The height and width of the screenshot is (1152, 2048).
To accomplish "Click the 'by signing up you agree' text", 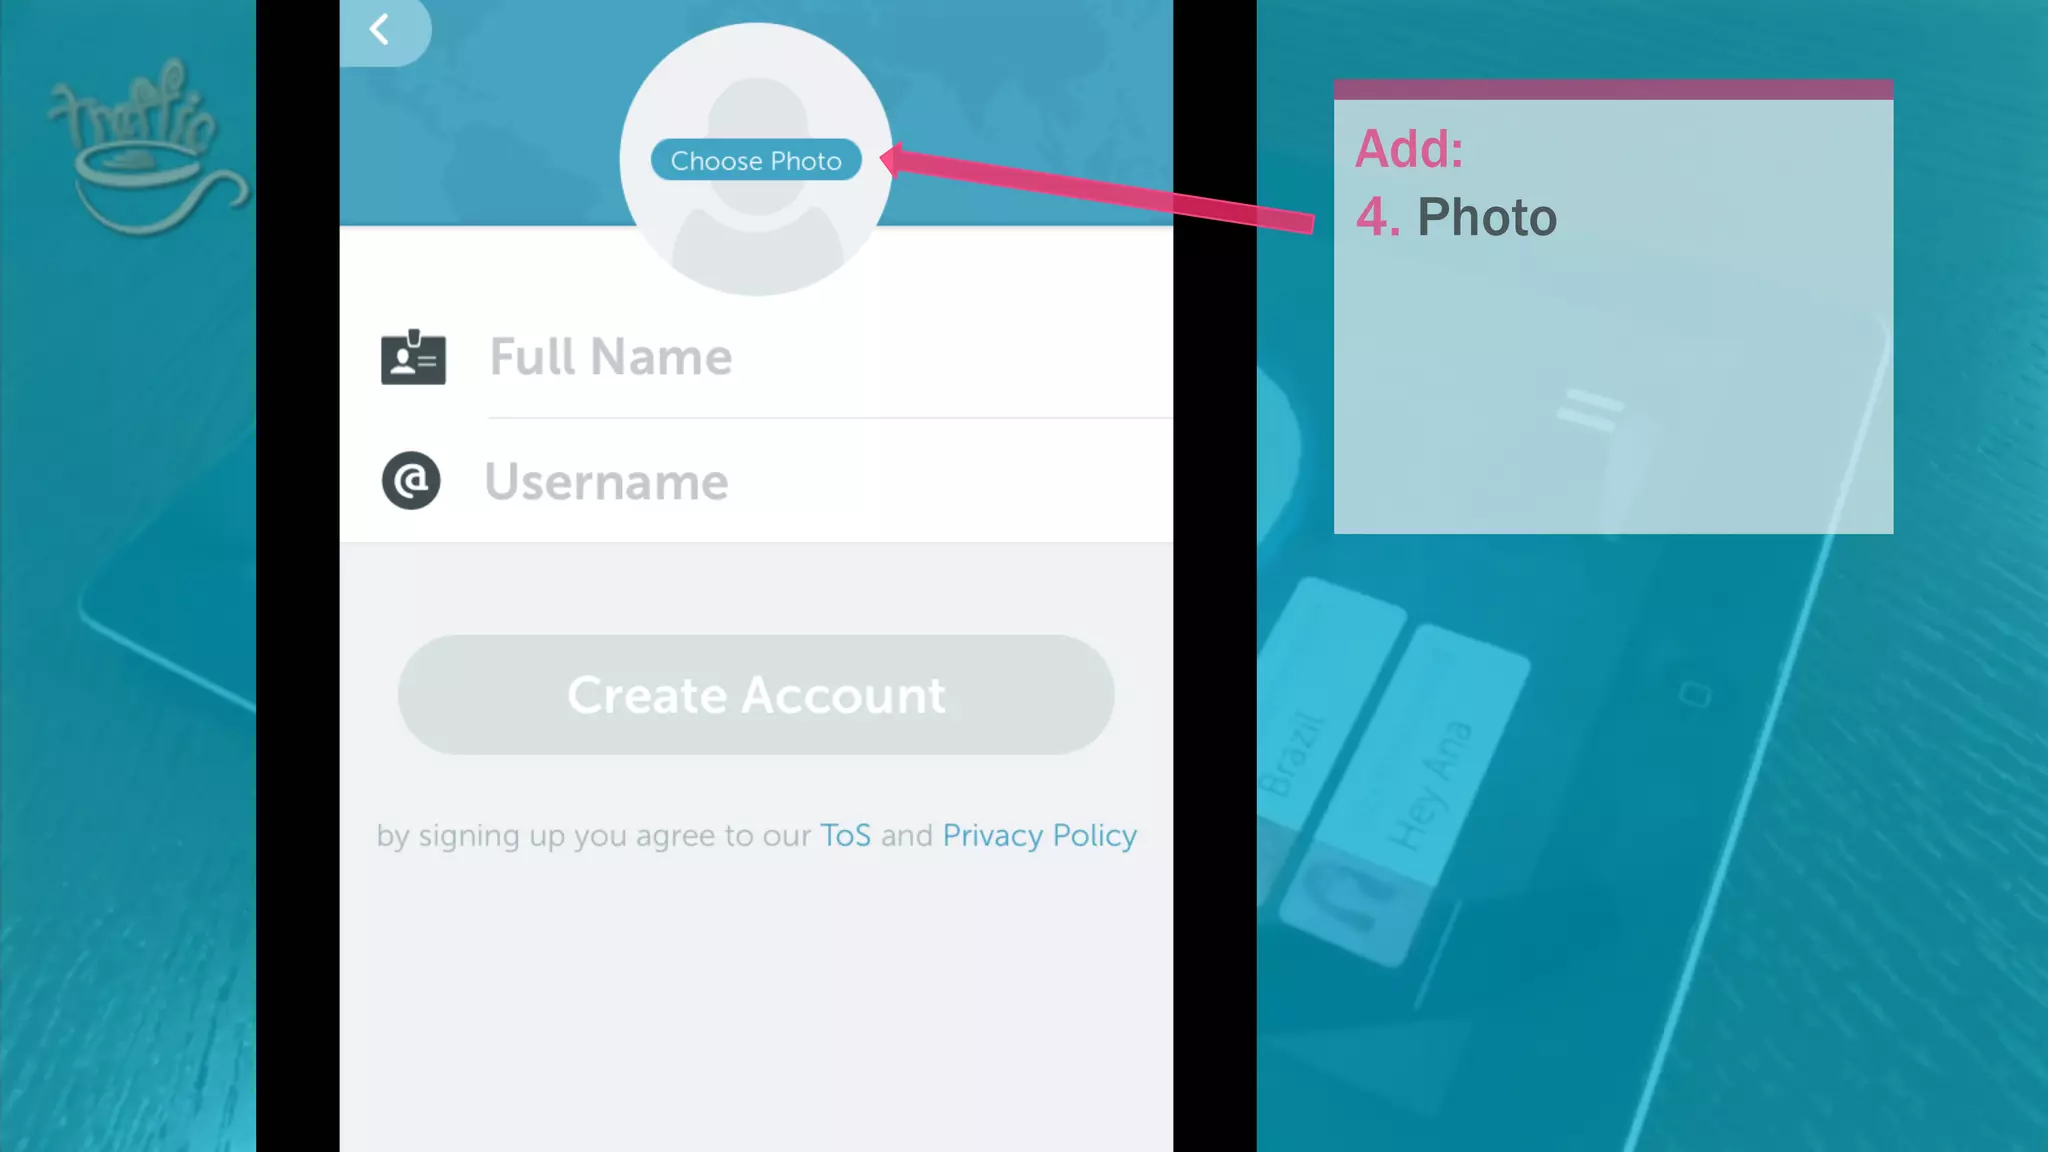I will (593, 836).
